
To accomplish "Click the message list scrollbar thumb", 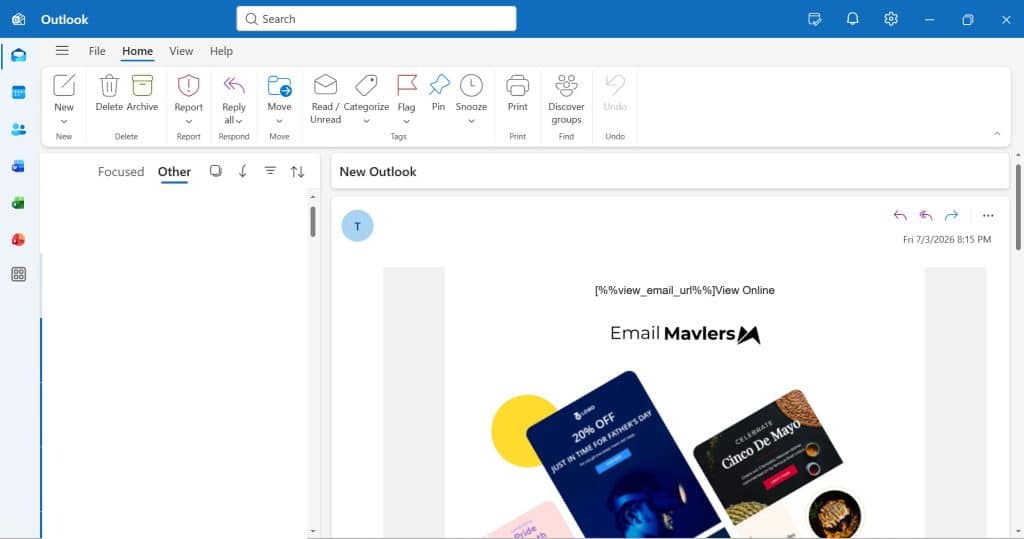I will (x=313, y=222).
